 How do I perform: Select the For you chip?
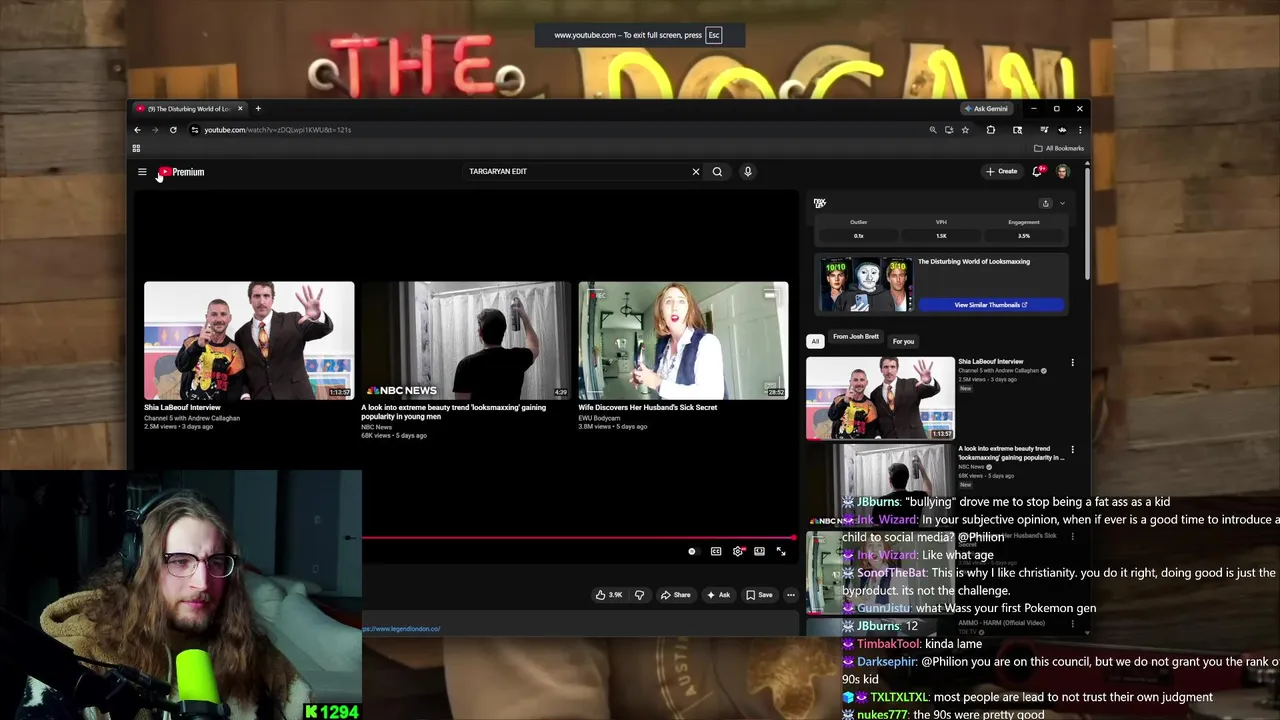point(903,341)
